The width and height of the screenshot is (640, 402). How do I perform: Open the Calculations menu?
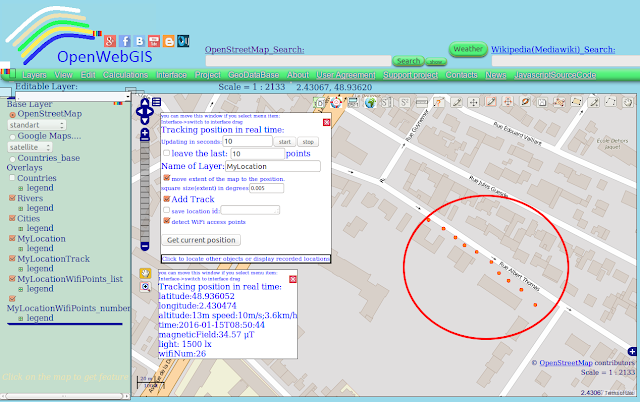tap(125, 75)
